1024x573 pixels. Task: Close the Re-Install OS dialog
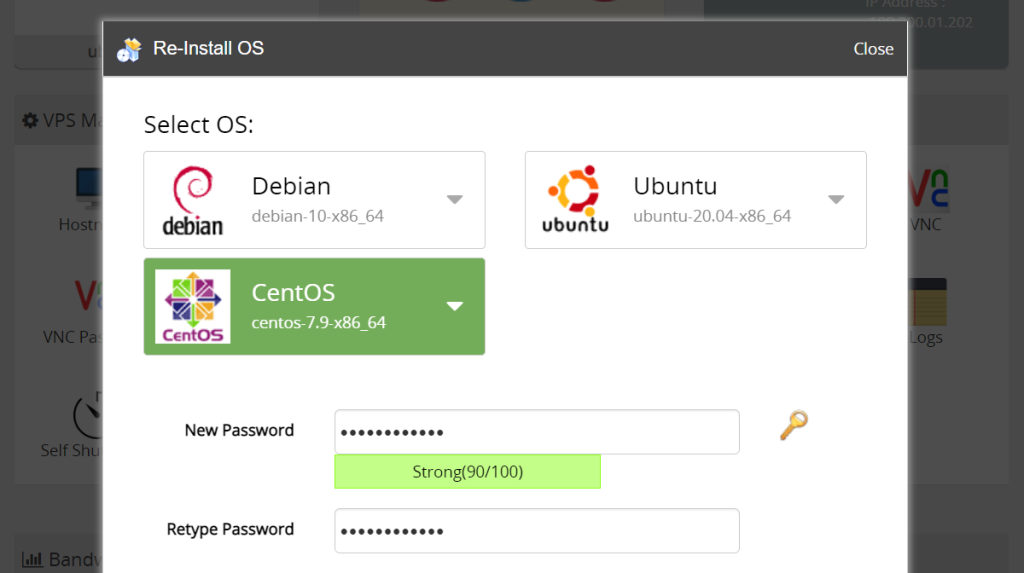[873, 49]
